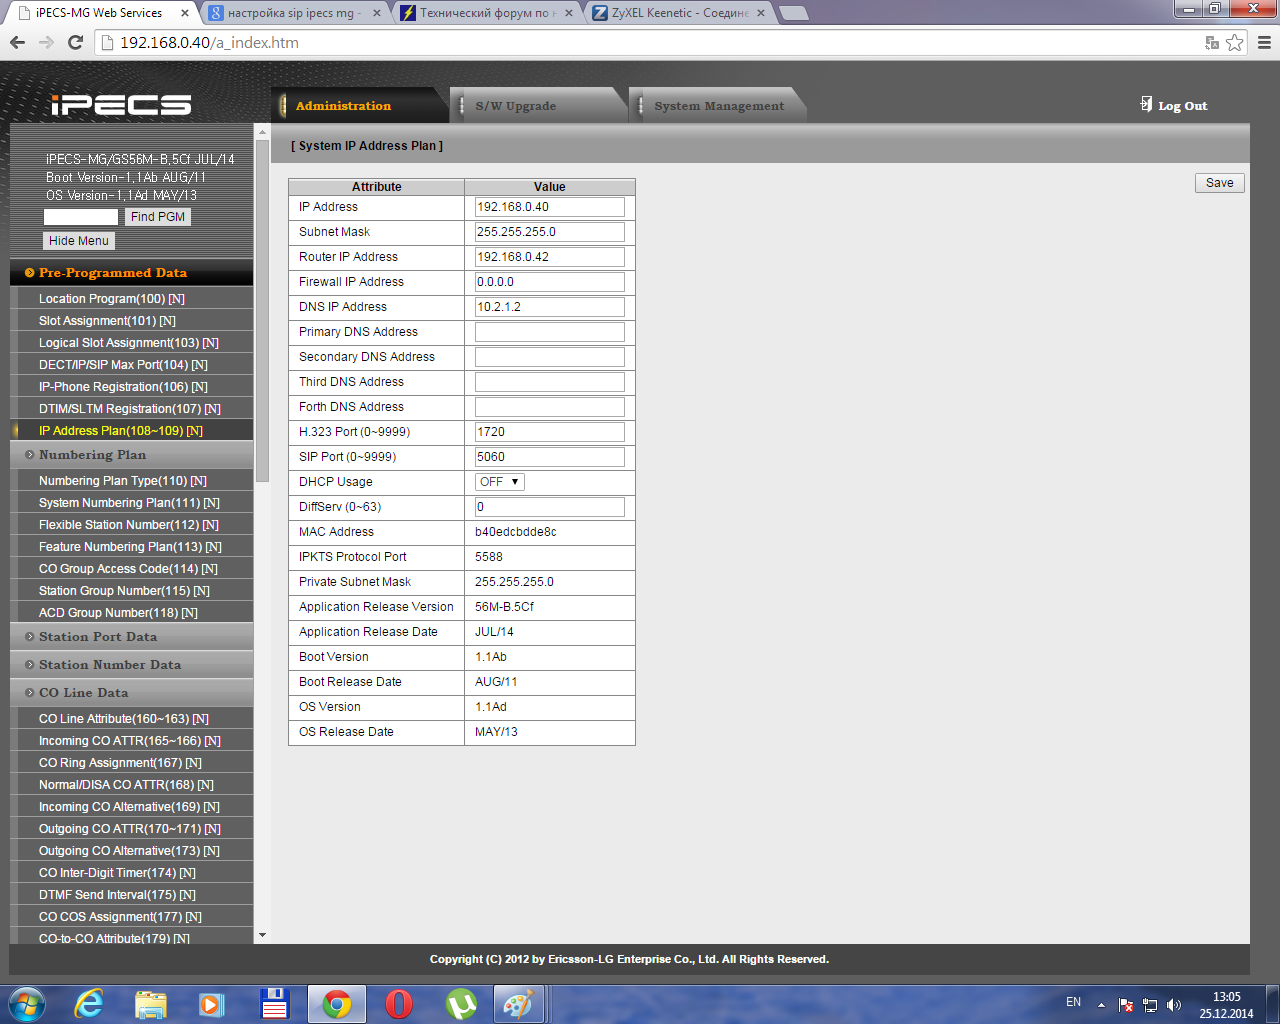The image size is (1280, 1024).
Task: Bookmark this page with the star icon
Action: pyautogui.click(x=1235, y=42)
